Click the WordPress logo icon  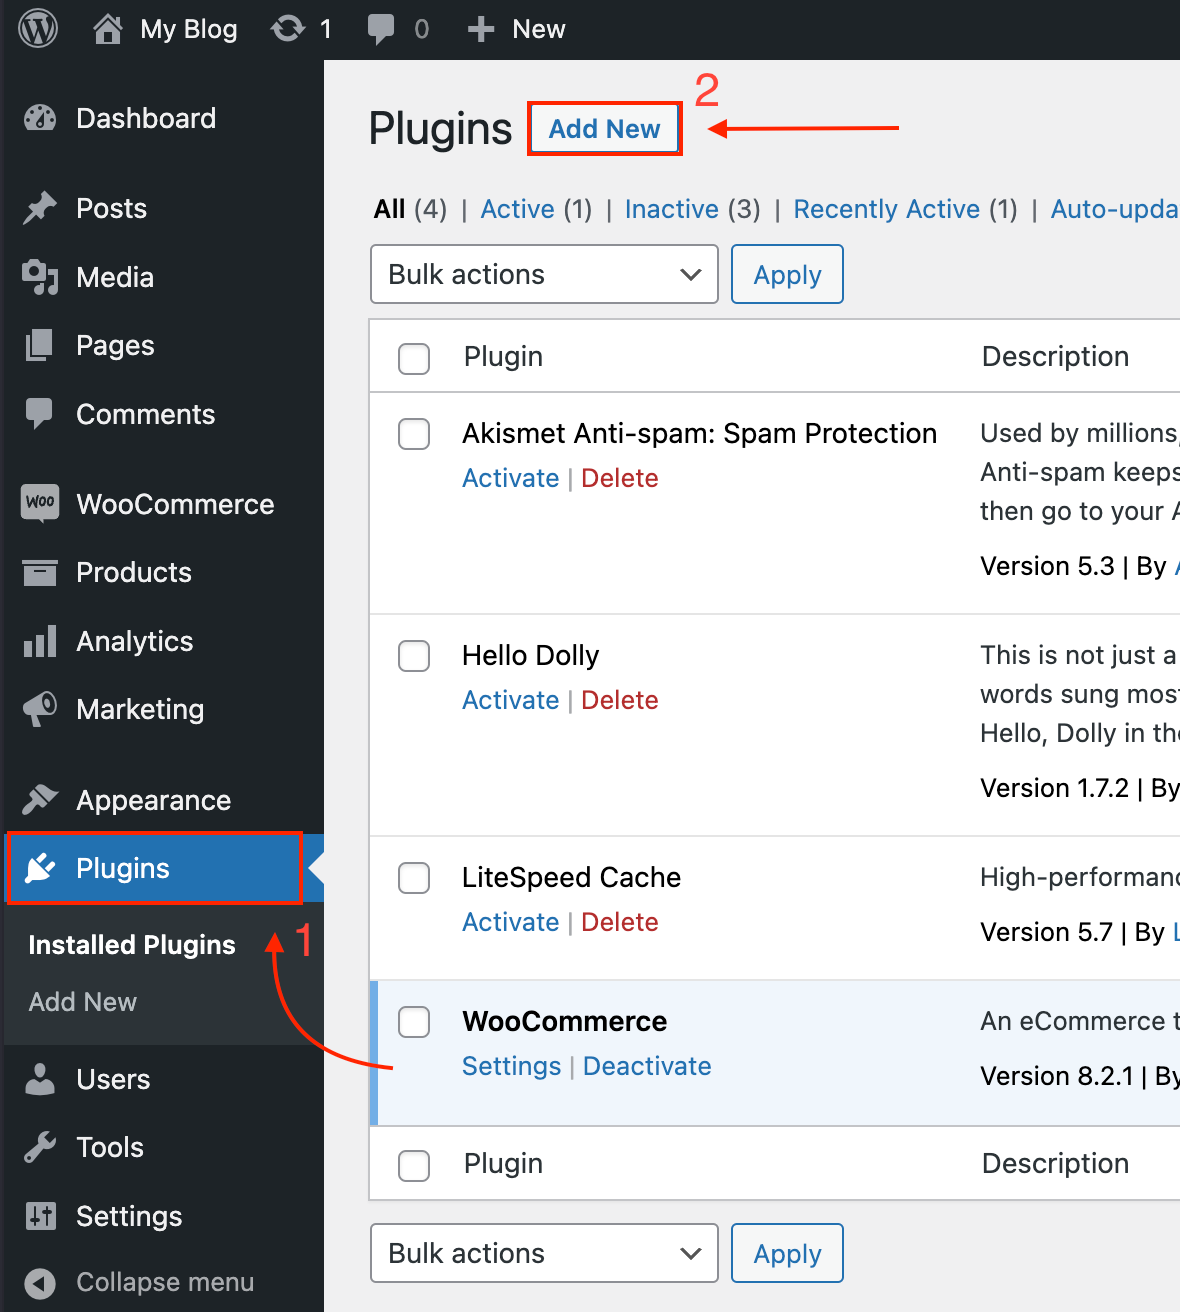38,29
